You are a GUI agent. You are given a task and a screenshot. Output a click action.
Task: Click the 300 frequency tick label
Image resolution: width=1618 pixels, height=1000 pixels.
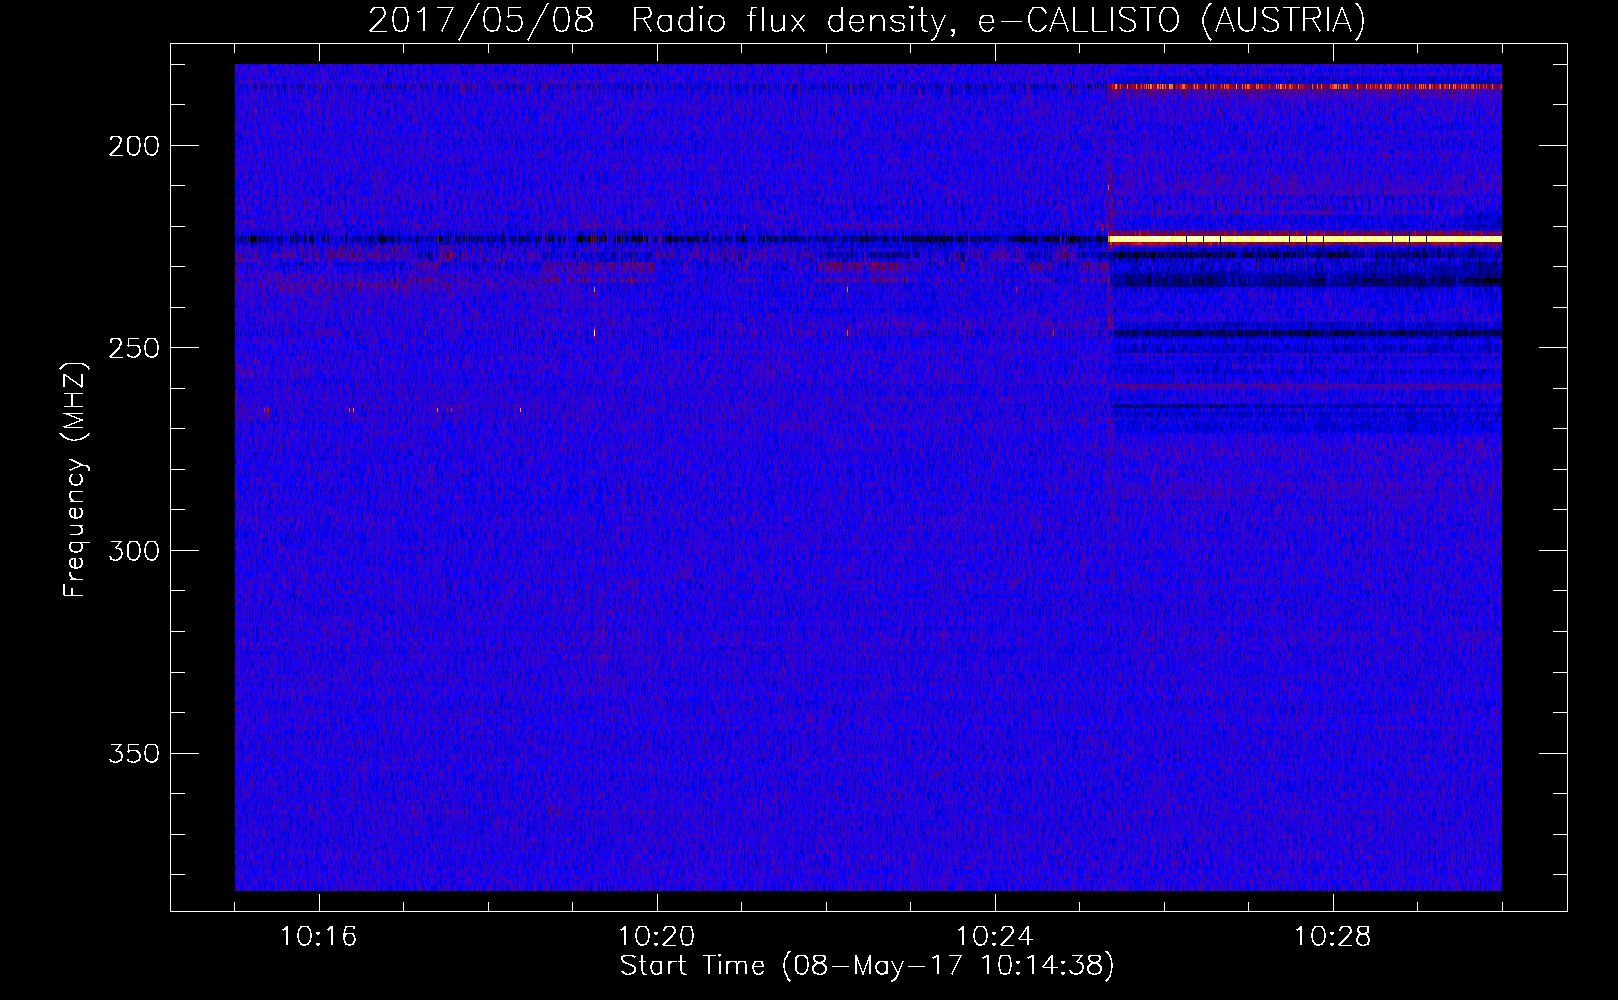133,552
